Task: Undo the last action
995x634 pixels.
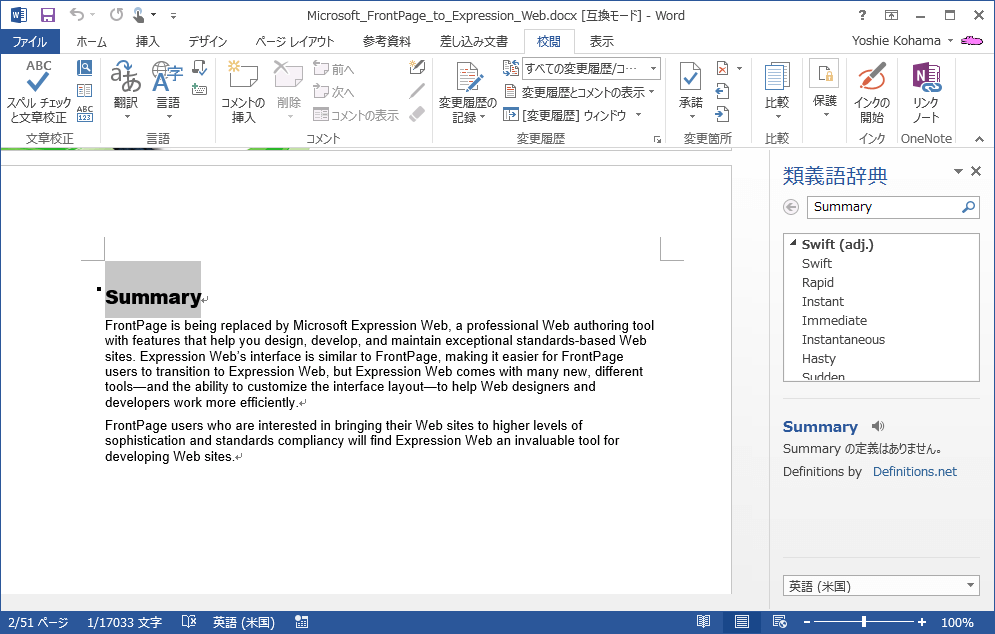Action: pos(77,15)
